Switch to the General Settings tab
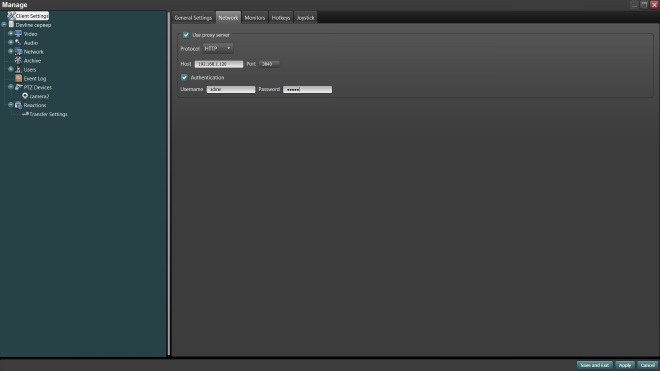This screenshot has height=371, width=660. [193, 18]
